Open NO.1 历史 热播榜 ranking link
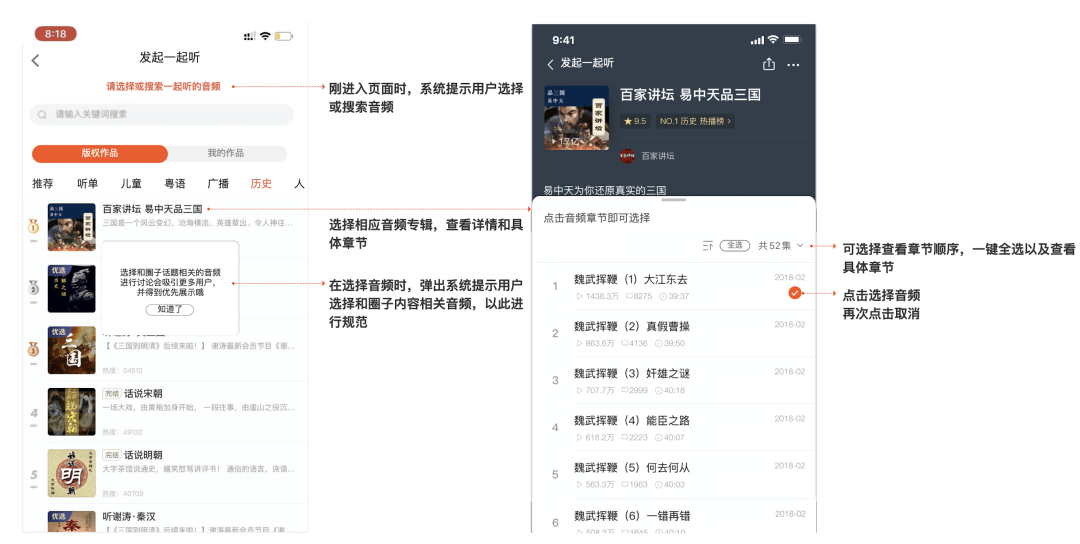Viewport: 1080px width, 544px height. click(x=694, y=121)
